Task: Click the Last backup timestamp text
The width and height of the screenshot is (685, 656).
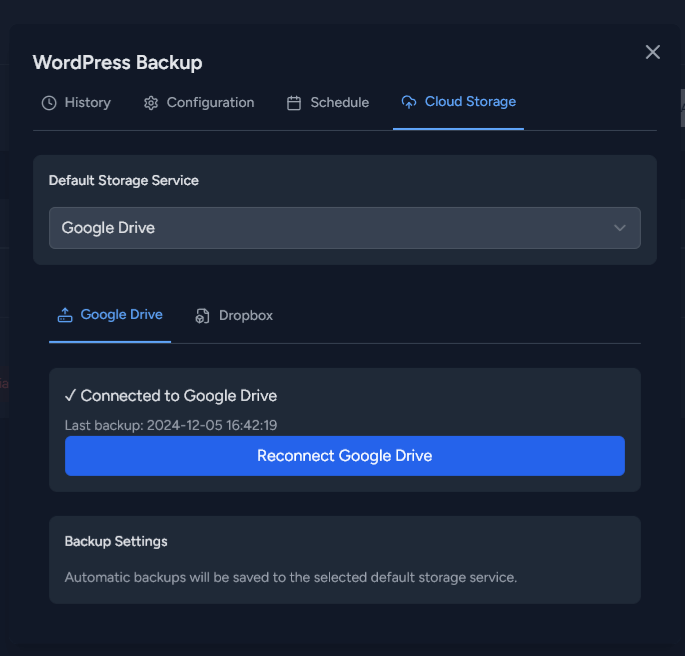Action: (171, 425)
